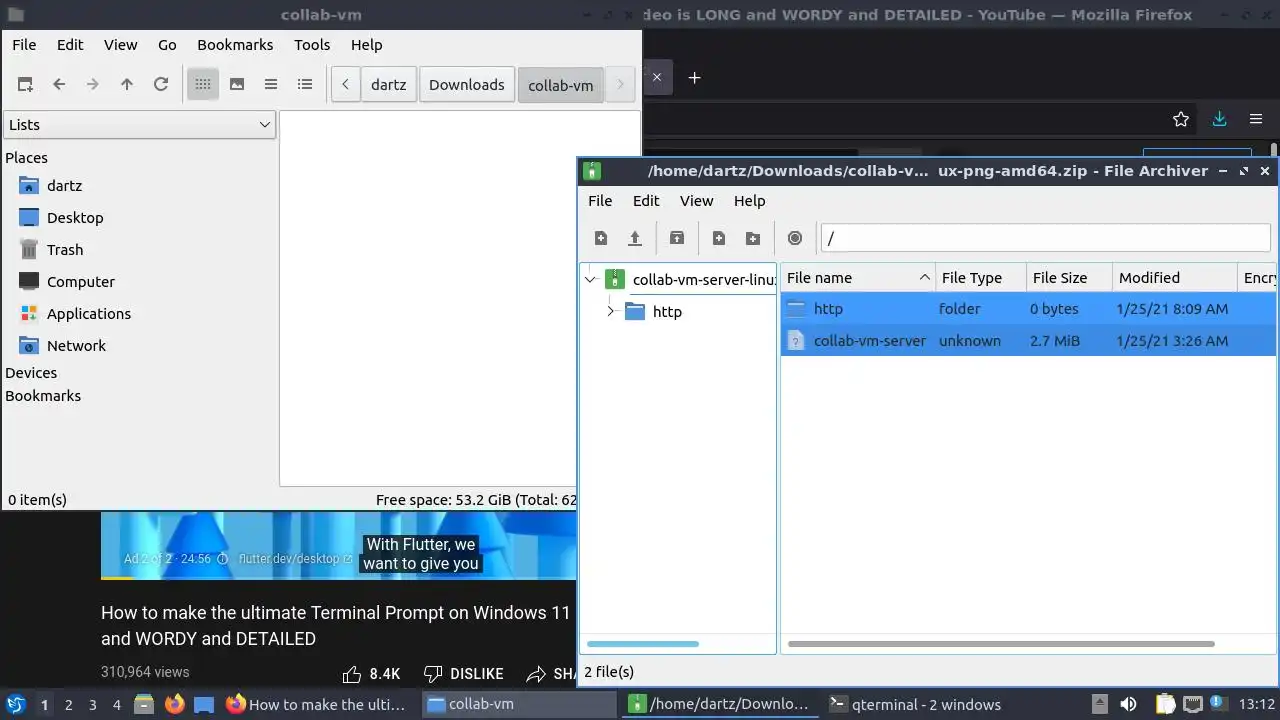Open a new tab in the file manager

coord(25,85)
